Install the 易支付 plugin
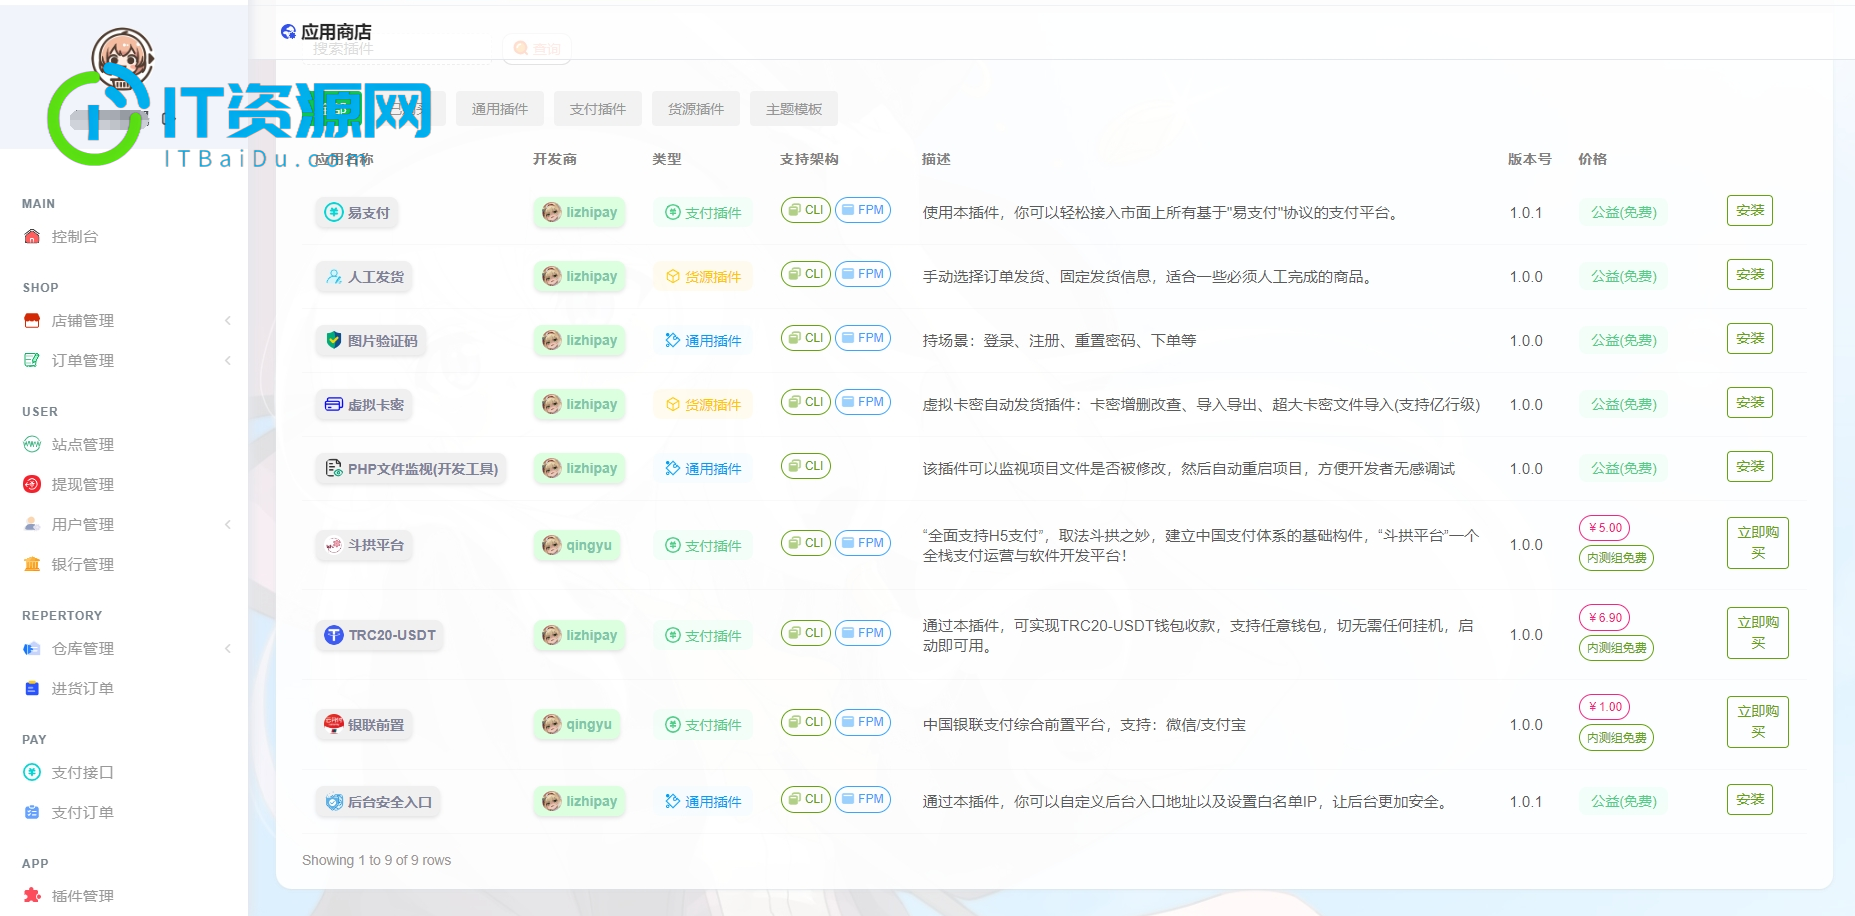The width and height of the screenshot is (1855, 916). point(1750,211)
